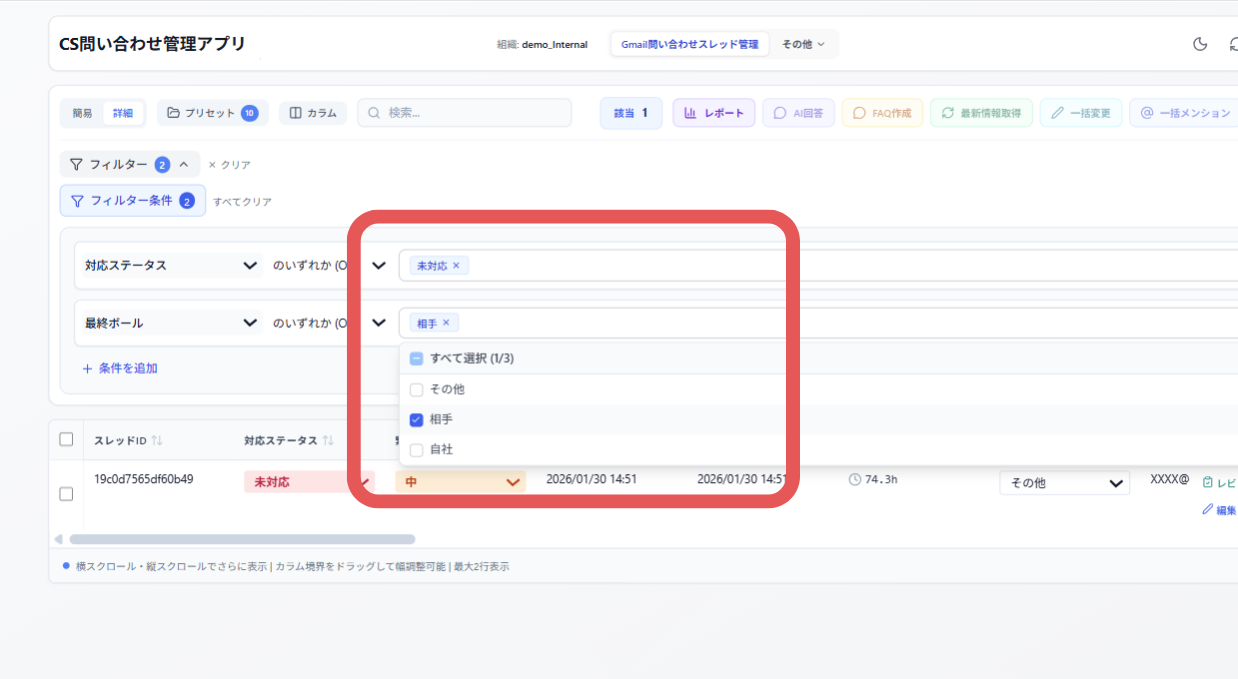
Task: Click 最新情報取得 refresh button
Action: 981,113
